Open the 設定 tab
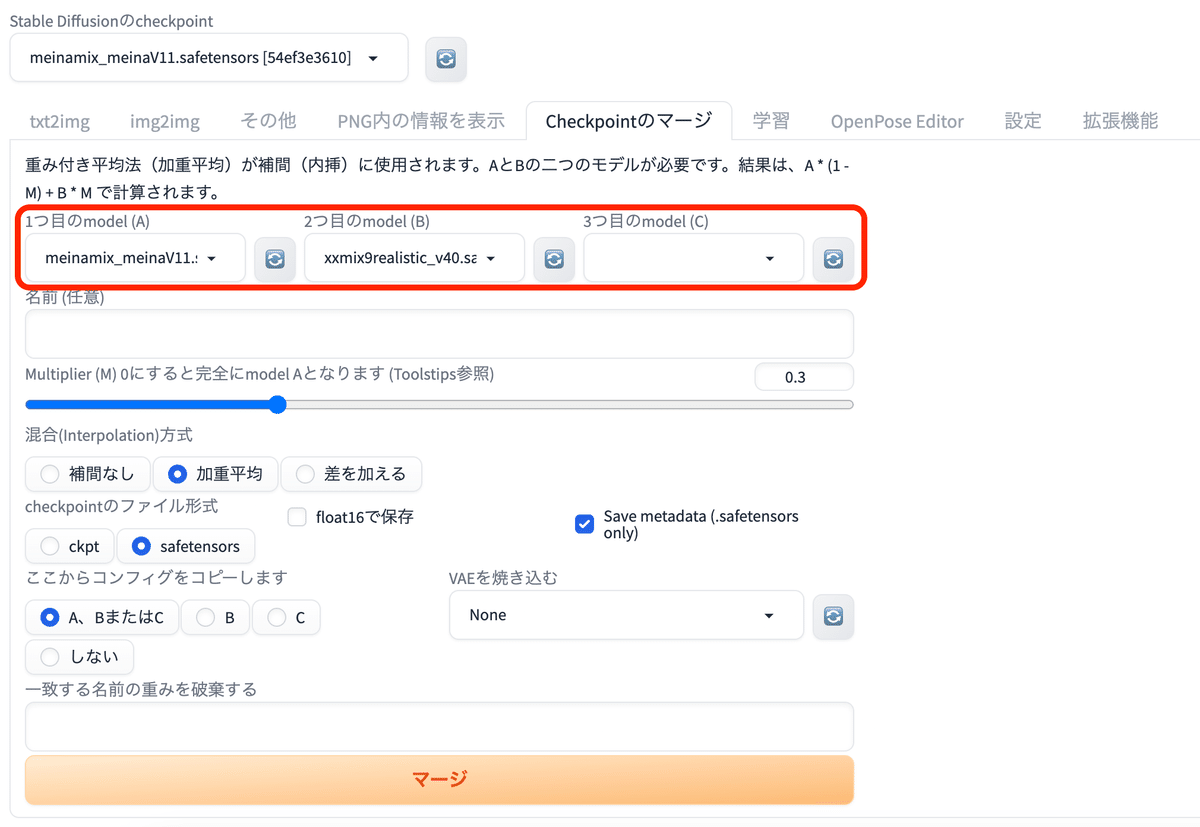Image resolution: width=1200 pixels, height=827 pixels. [x=1023, y=121]
